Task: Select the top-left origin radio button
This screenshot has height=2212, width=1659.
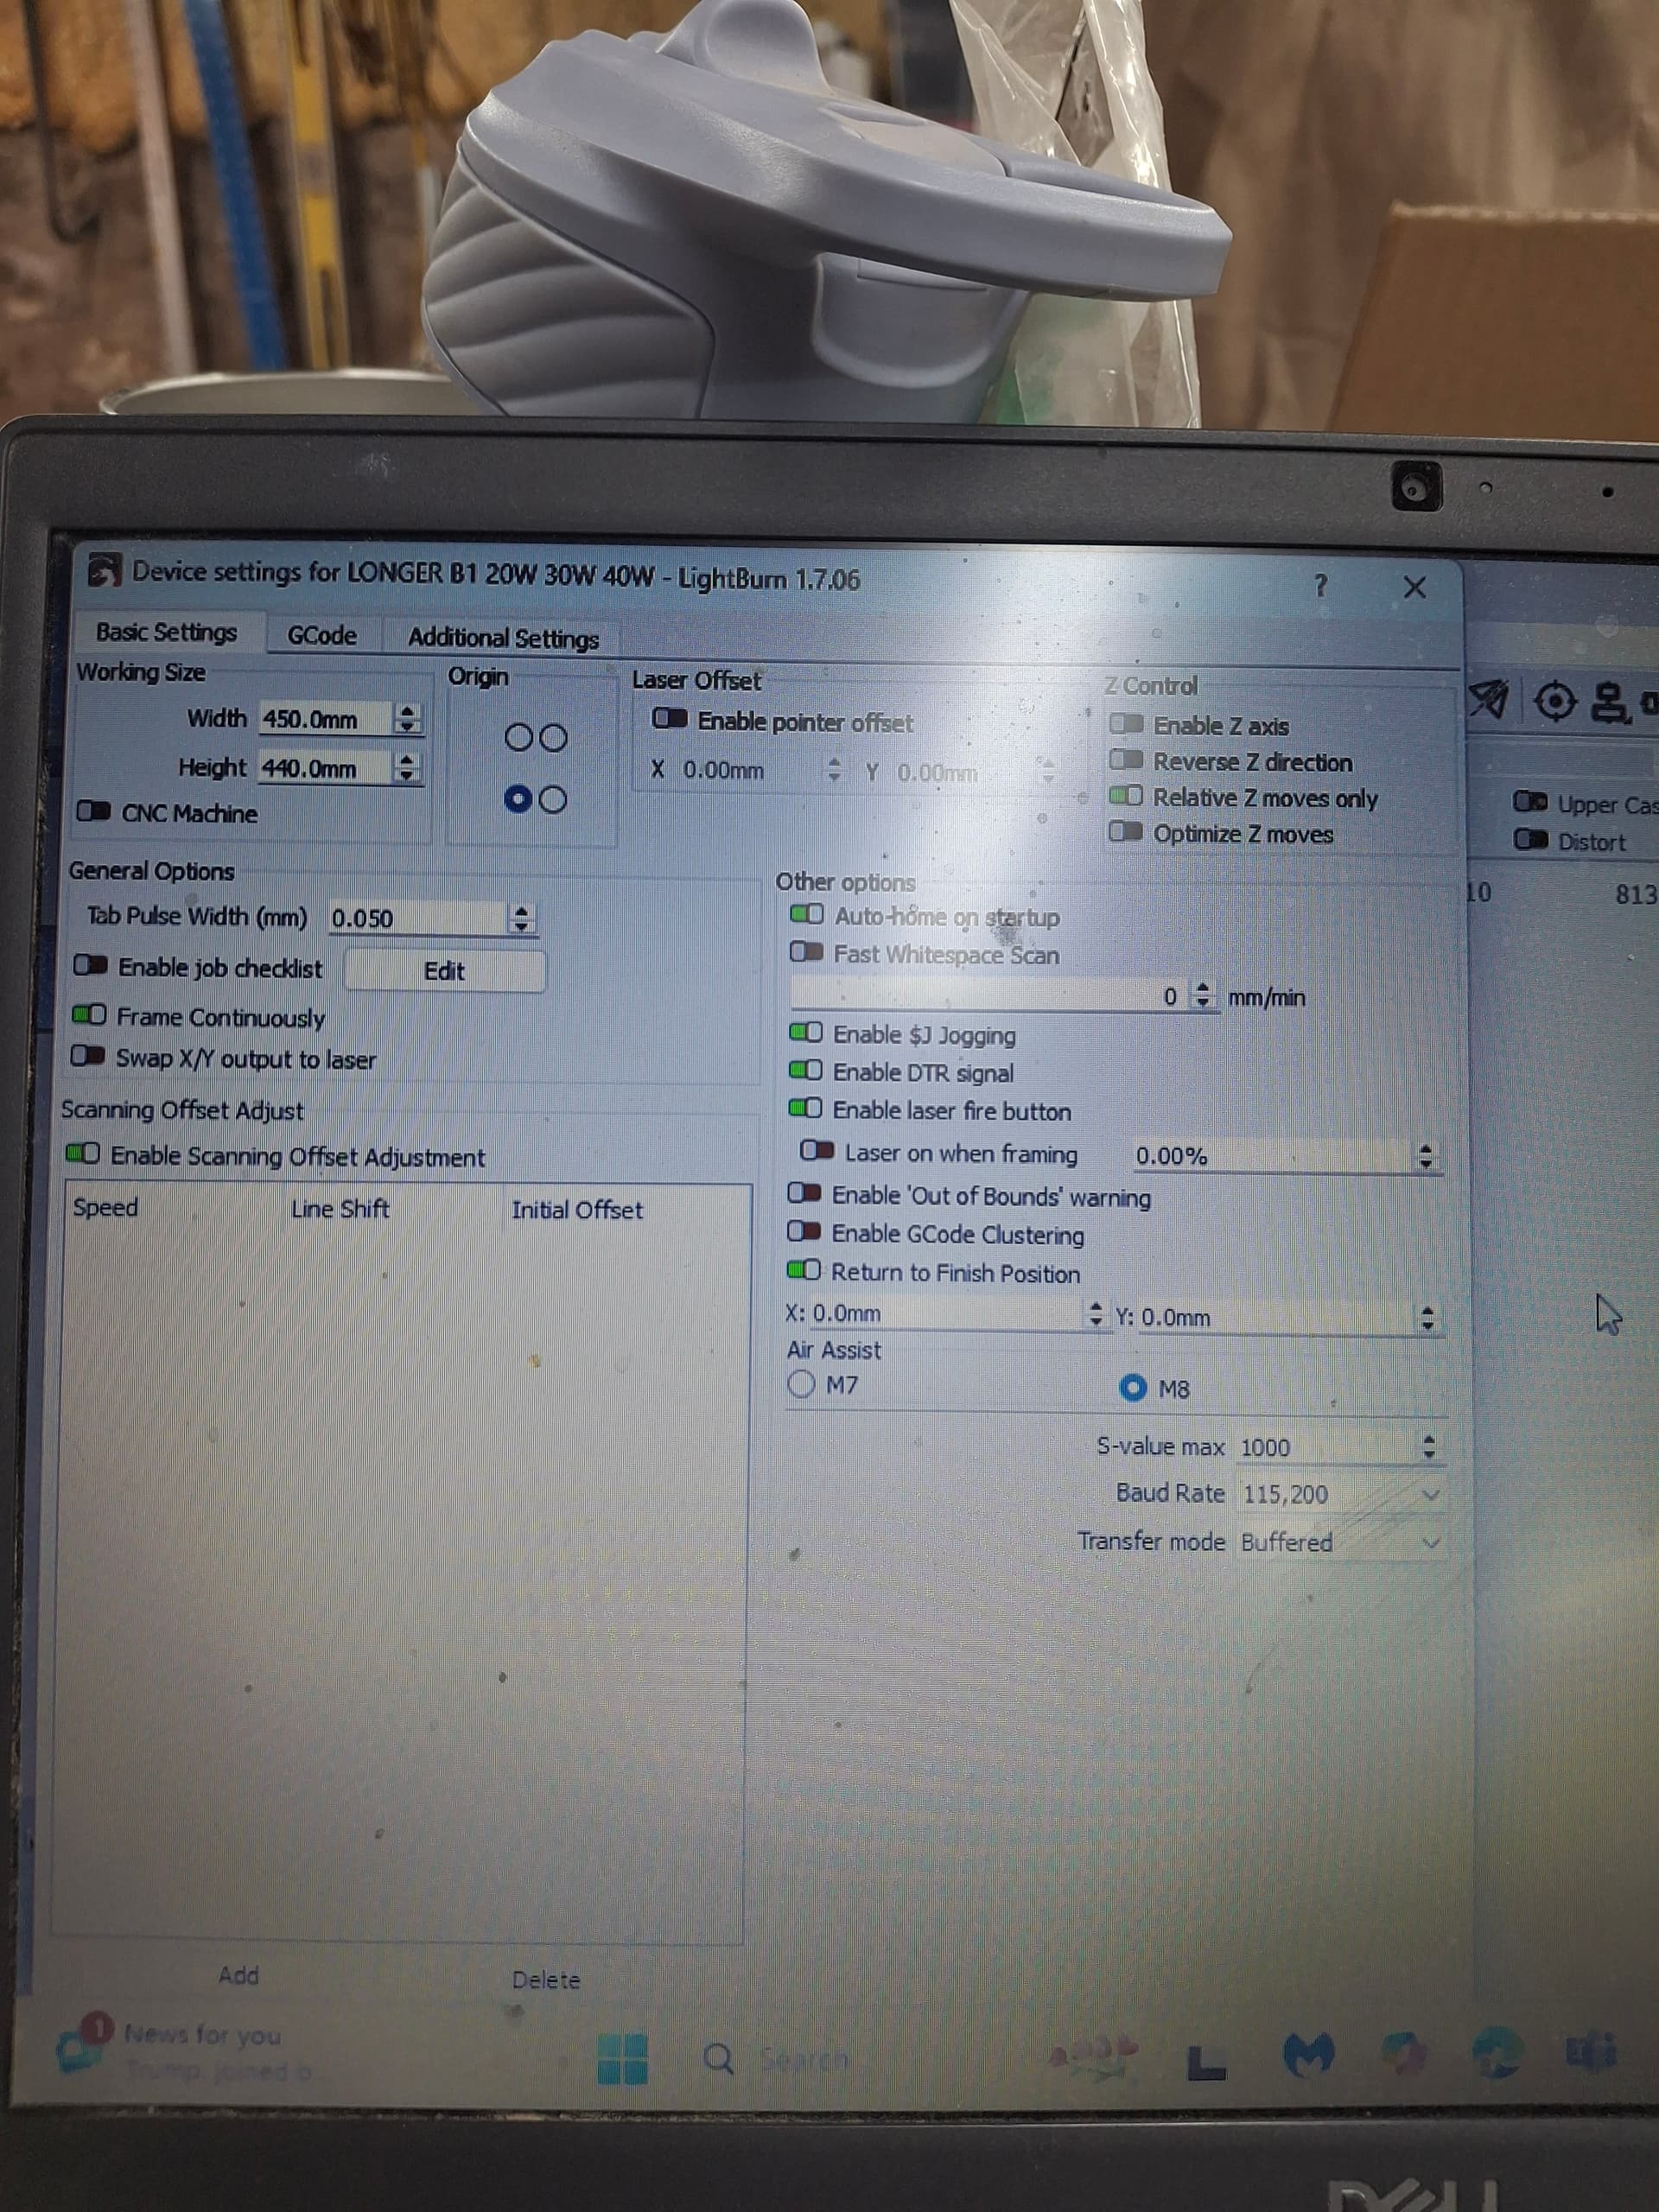Action: 518,738
